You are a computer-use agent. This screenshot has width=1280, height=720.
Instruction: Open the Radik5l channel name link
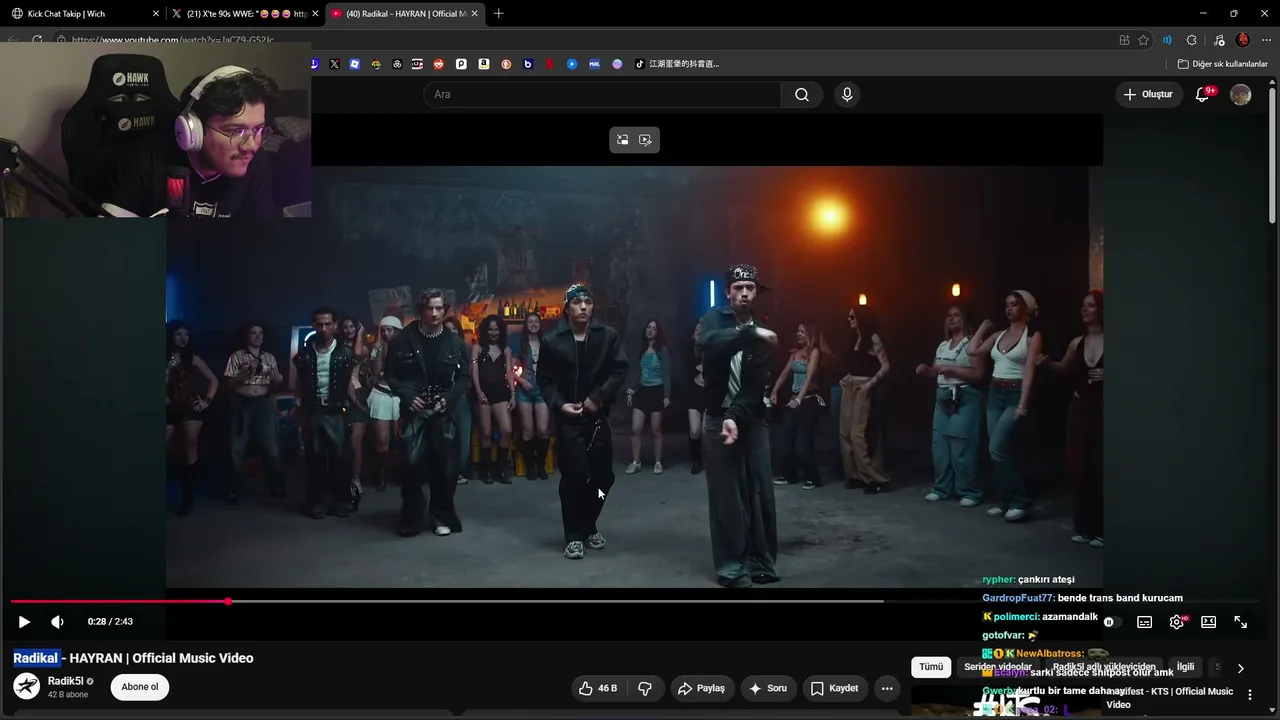(65, 681)
